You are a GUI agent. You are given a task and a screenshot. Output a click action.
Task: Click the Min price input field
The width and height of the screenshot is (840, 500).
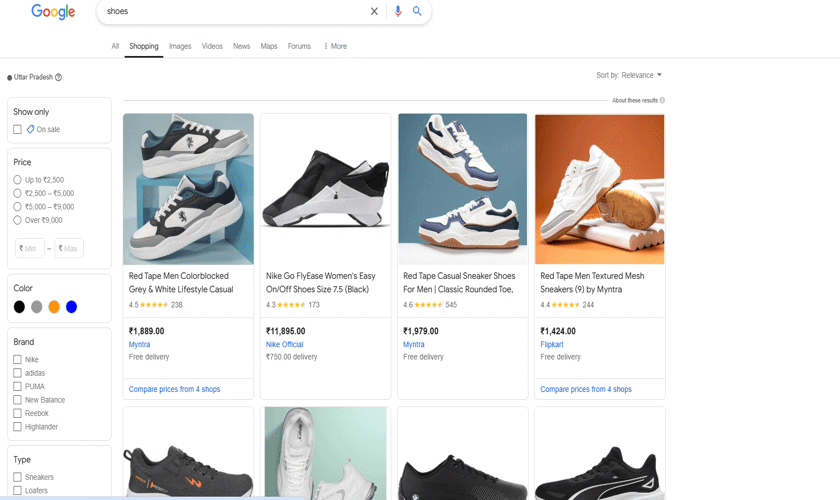click(30, 248)
